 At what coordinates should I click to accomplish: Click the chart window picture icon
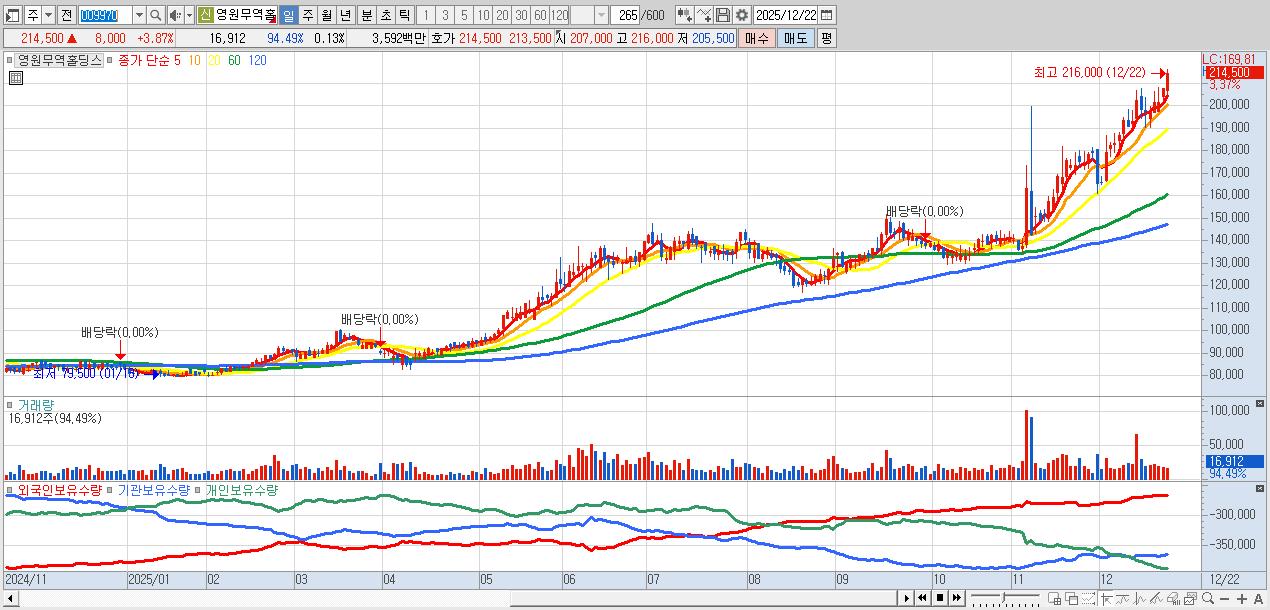tap(1190, 598)
